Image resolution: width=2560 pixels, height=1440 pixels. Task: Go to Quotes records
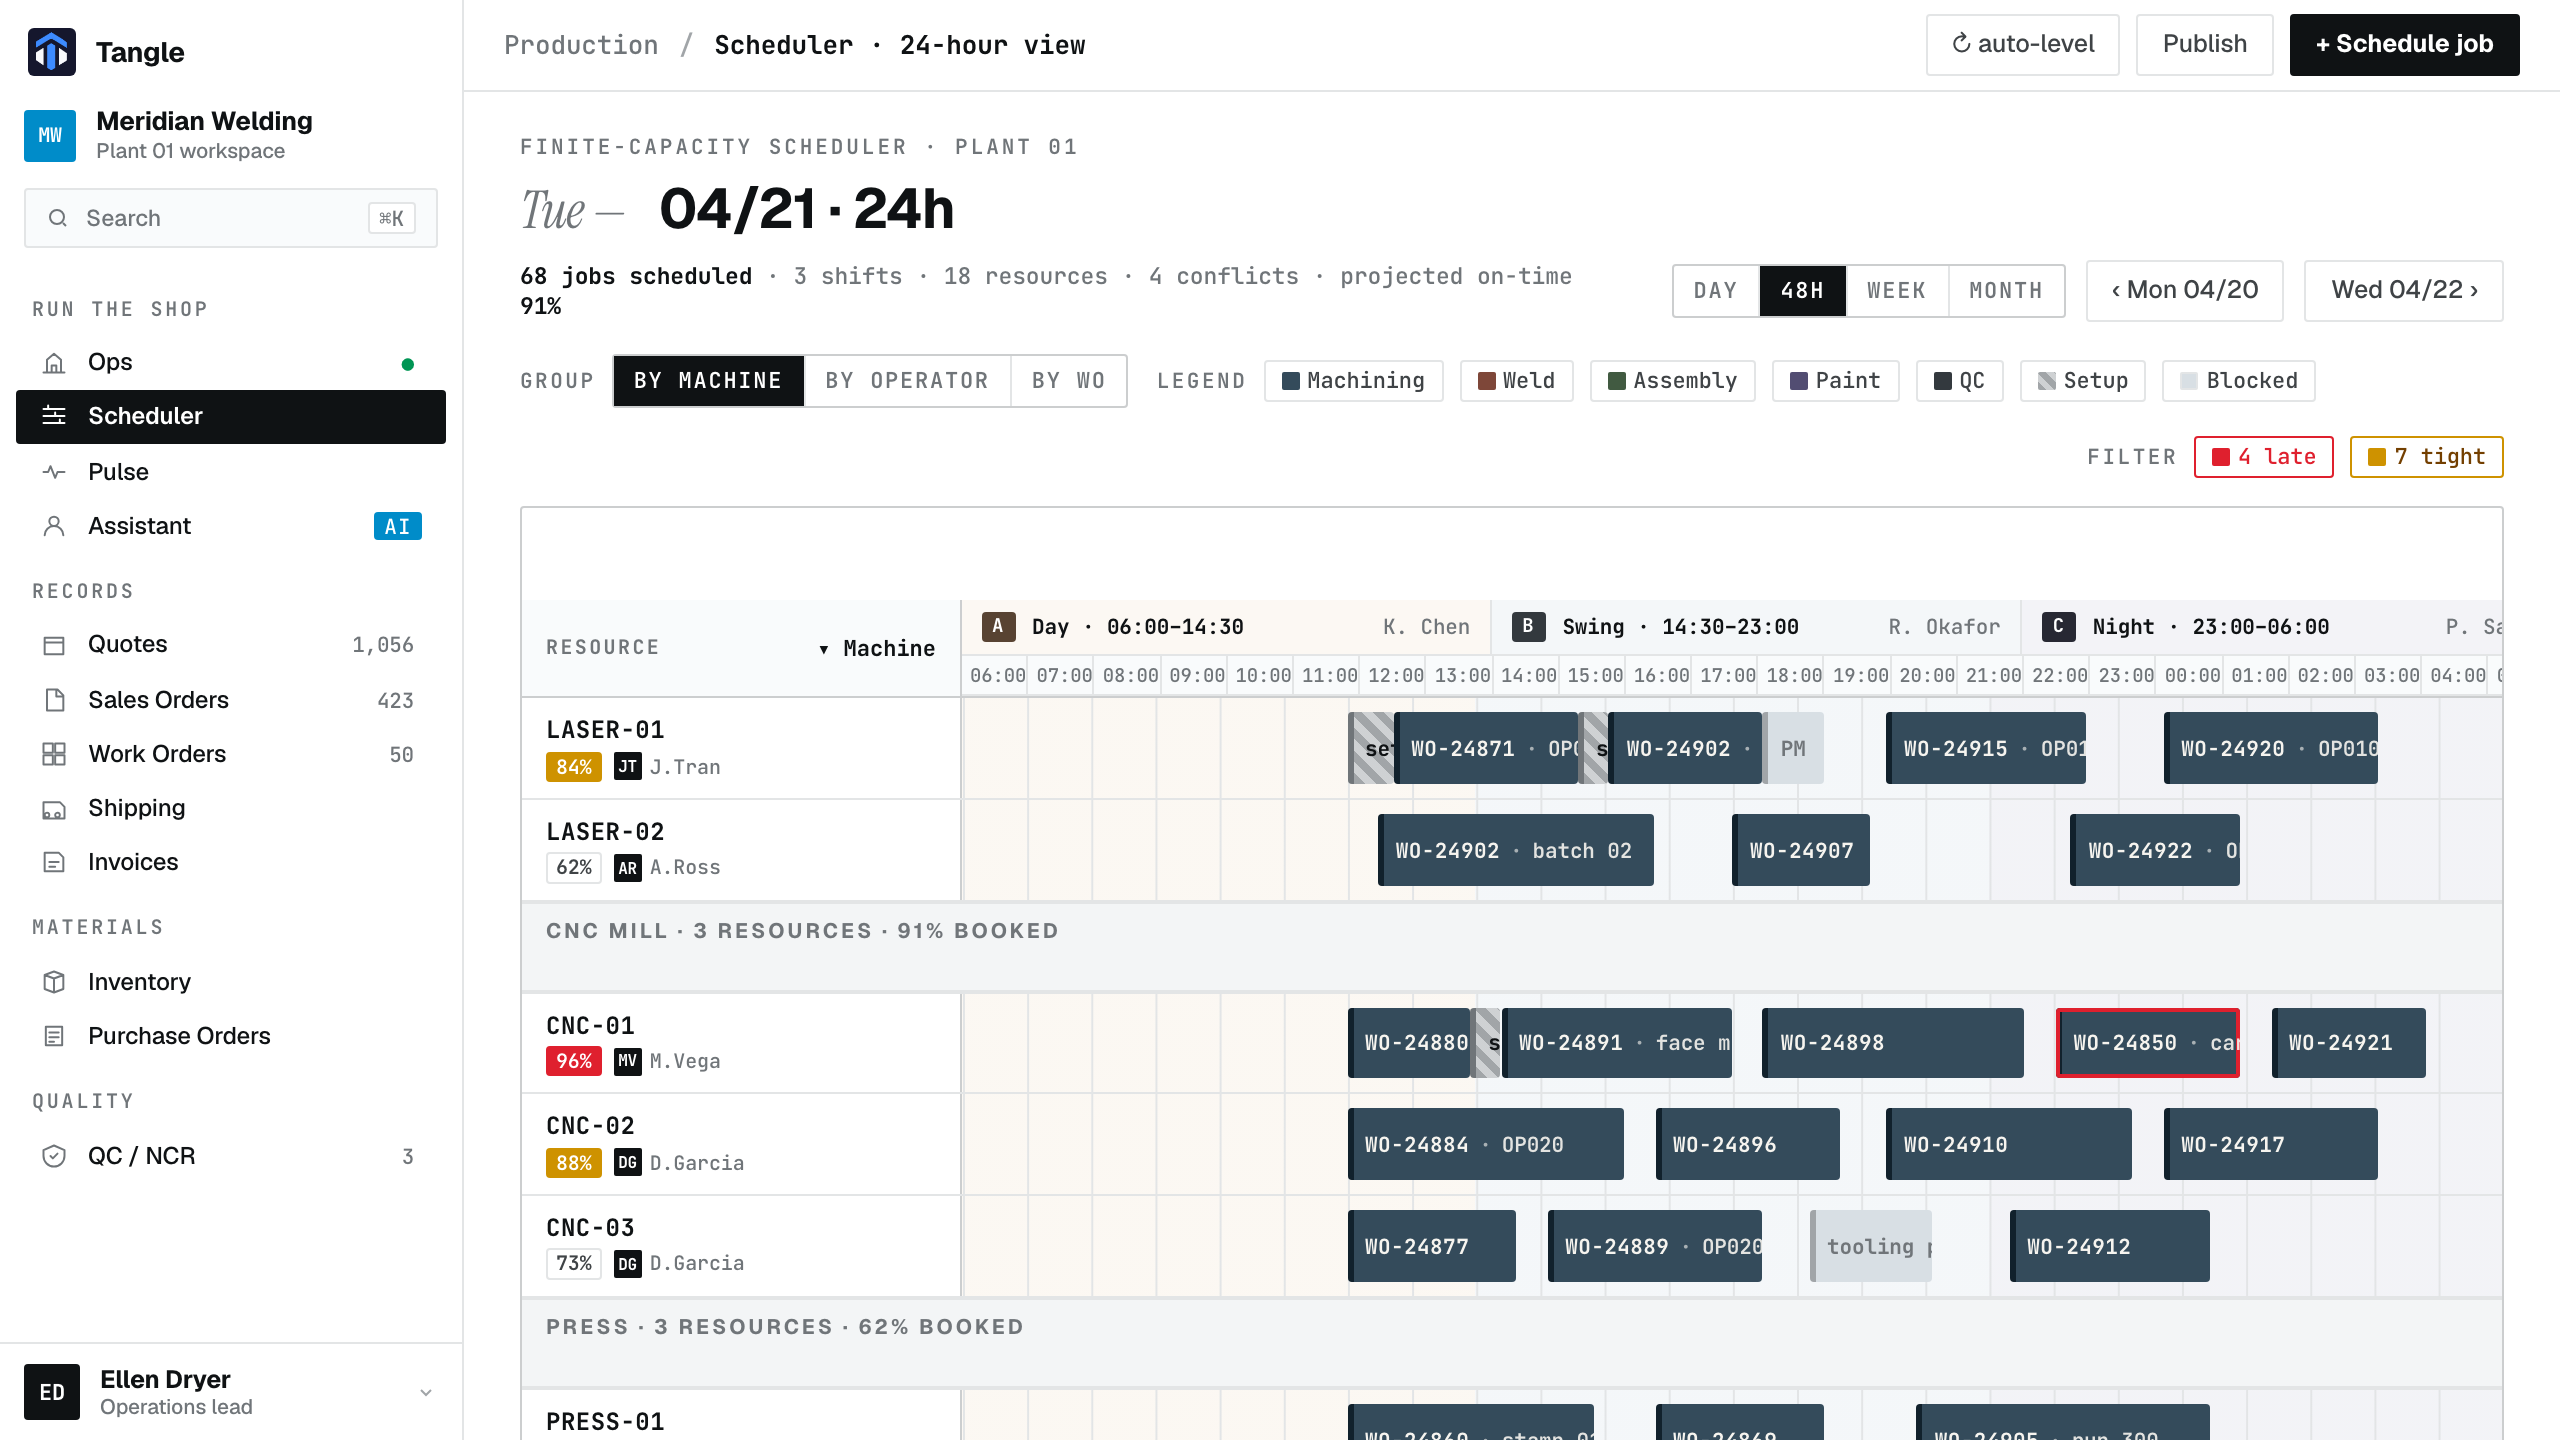(x=230, y=644)
